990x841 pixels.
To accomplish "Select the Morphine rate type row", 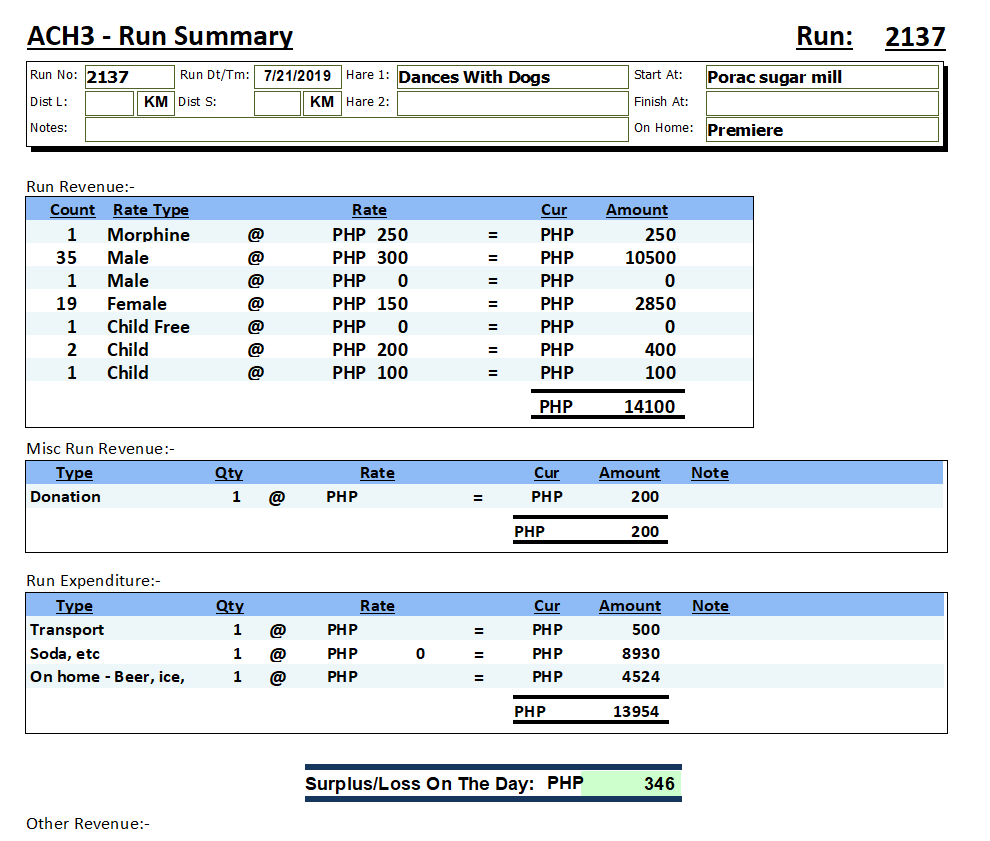I will [x=148, y=235].
